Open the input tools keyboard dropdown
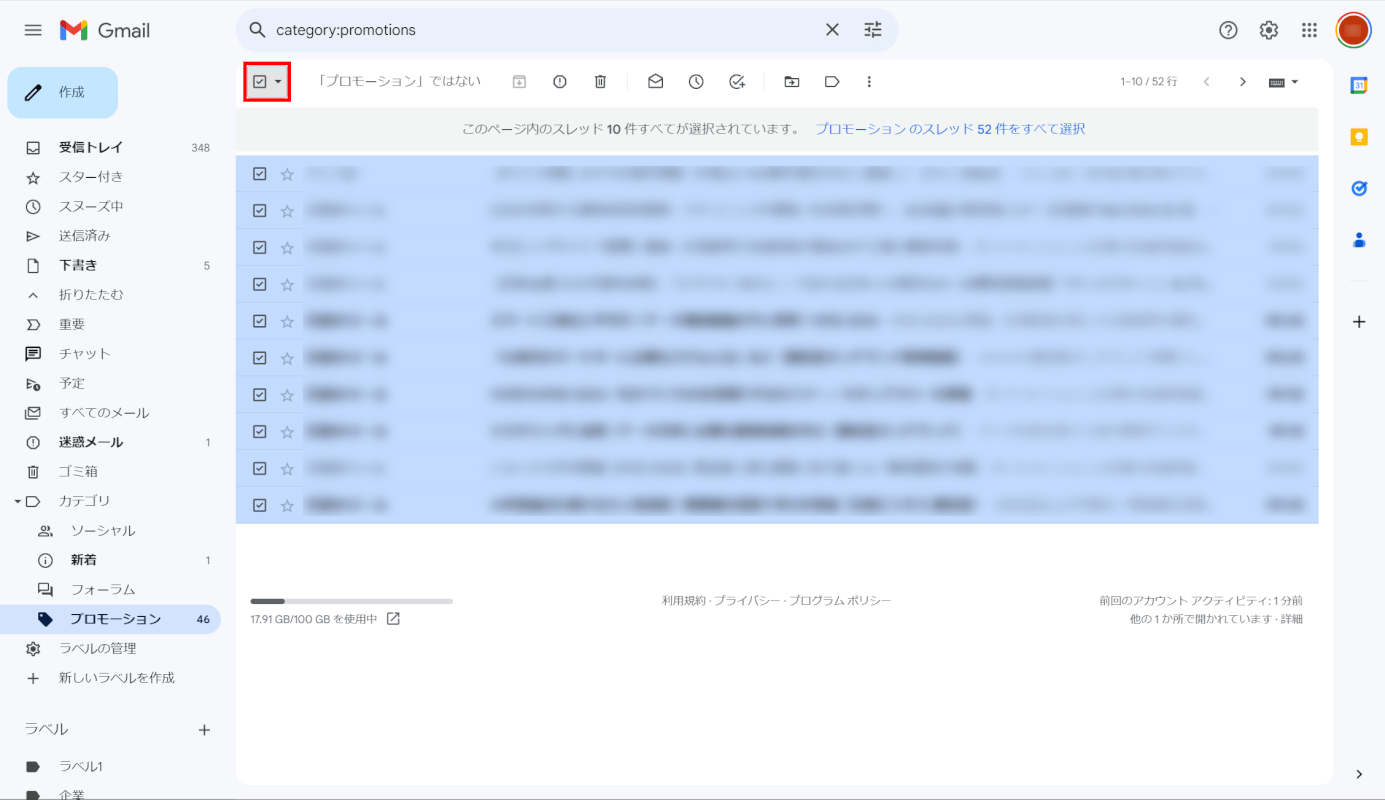The image size is (1385, 800). (1283, 82)
